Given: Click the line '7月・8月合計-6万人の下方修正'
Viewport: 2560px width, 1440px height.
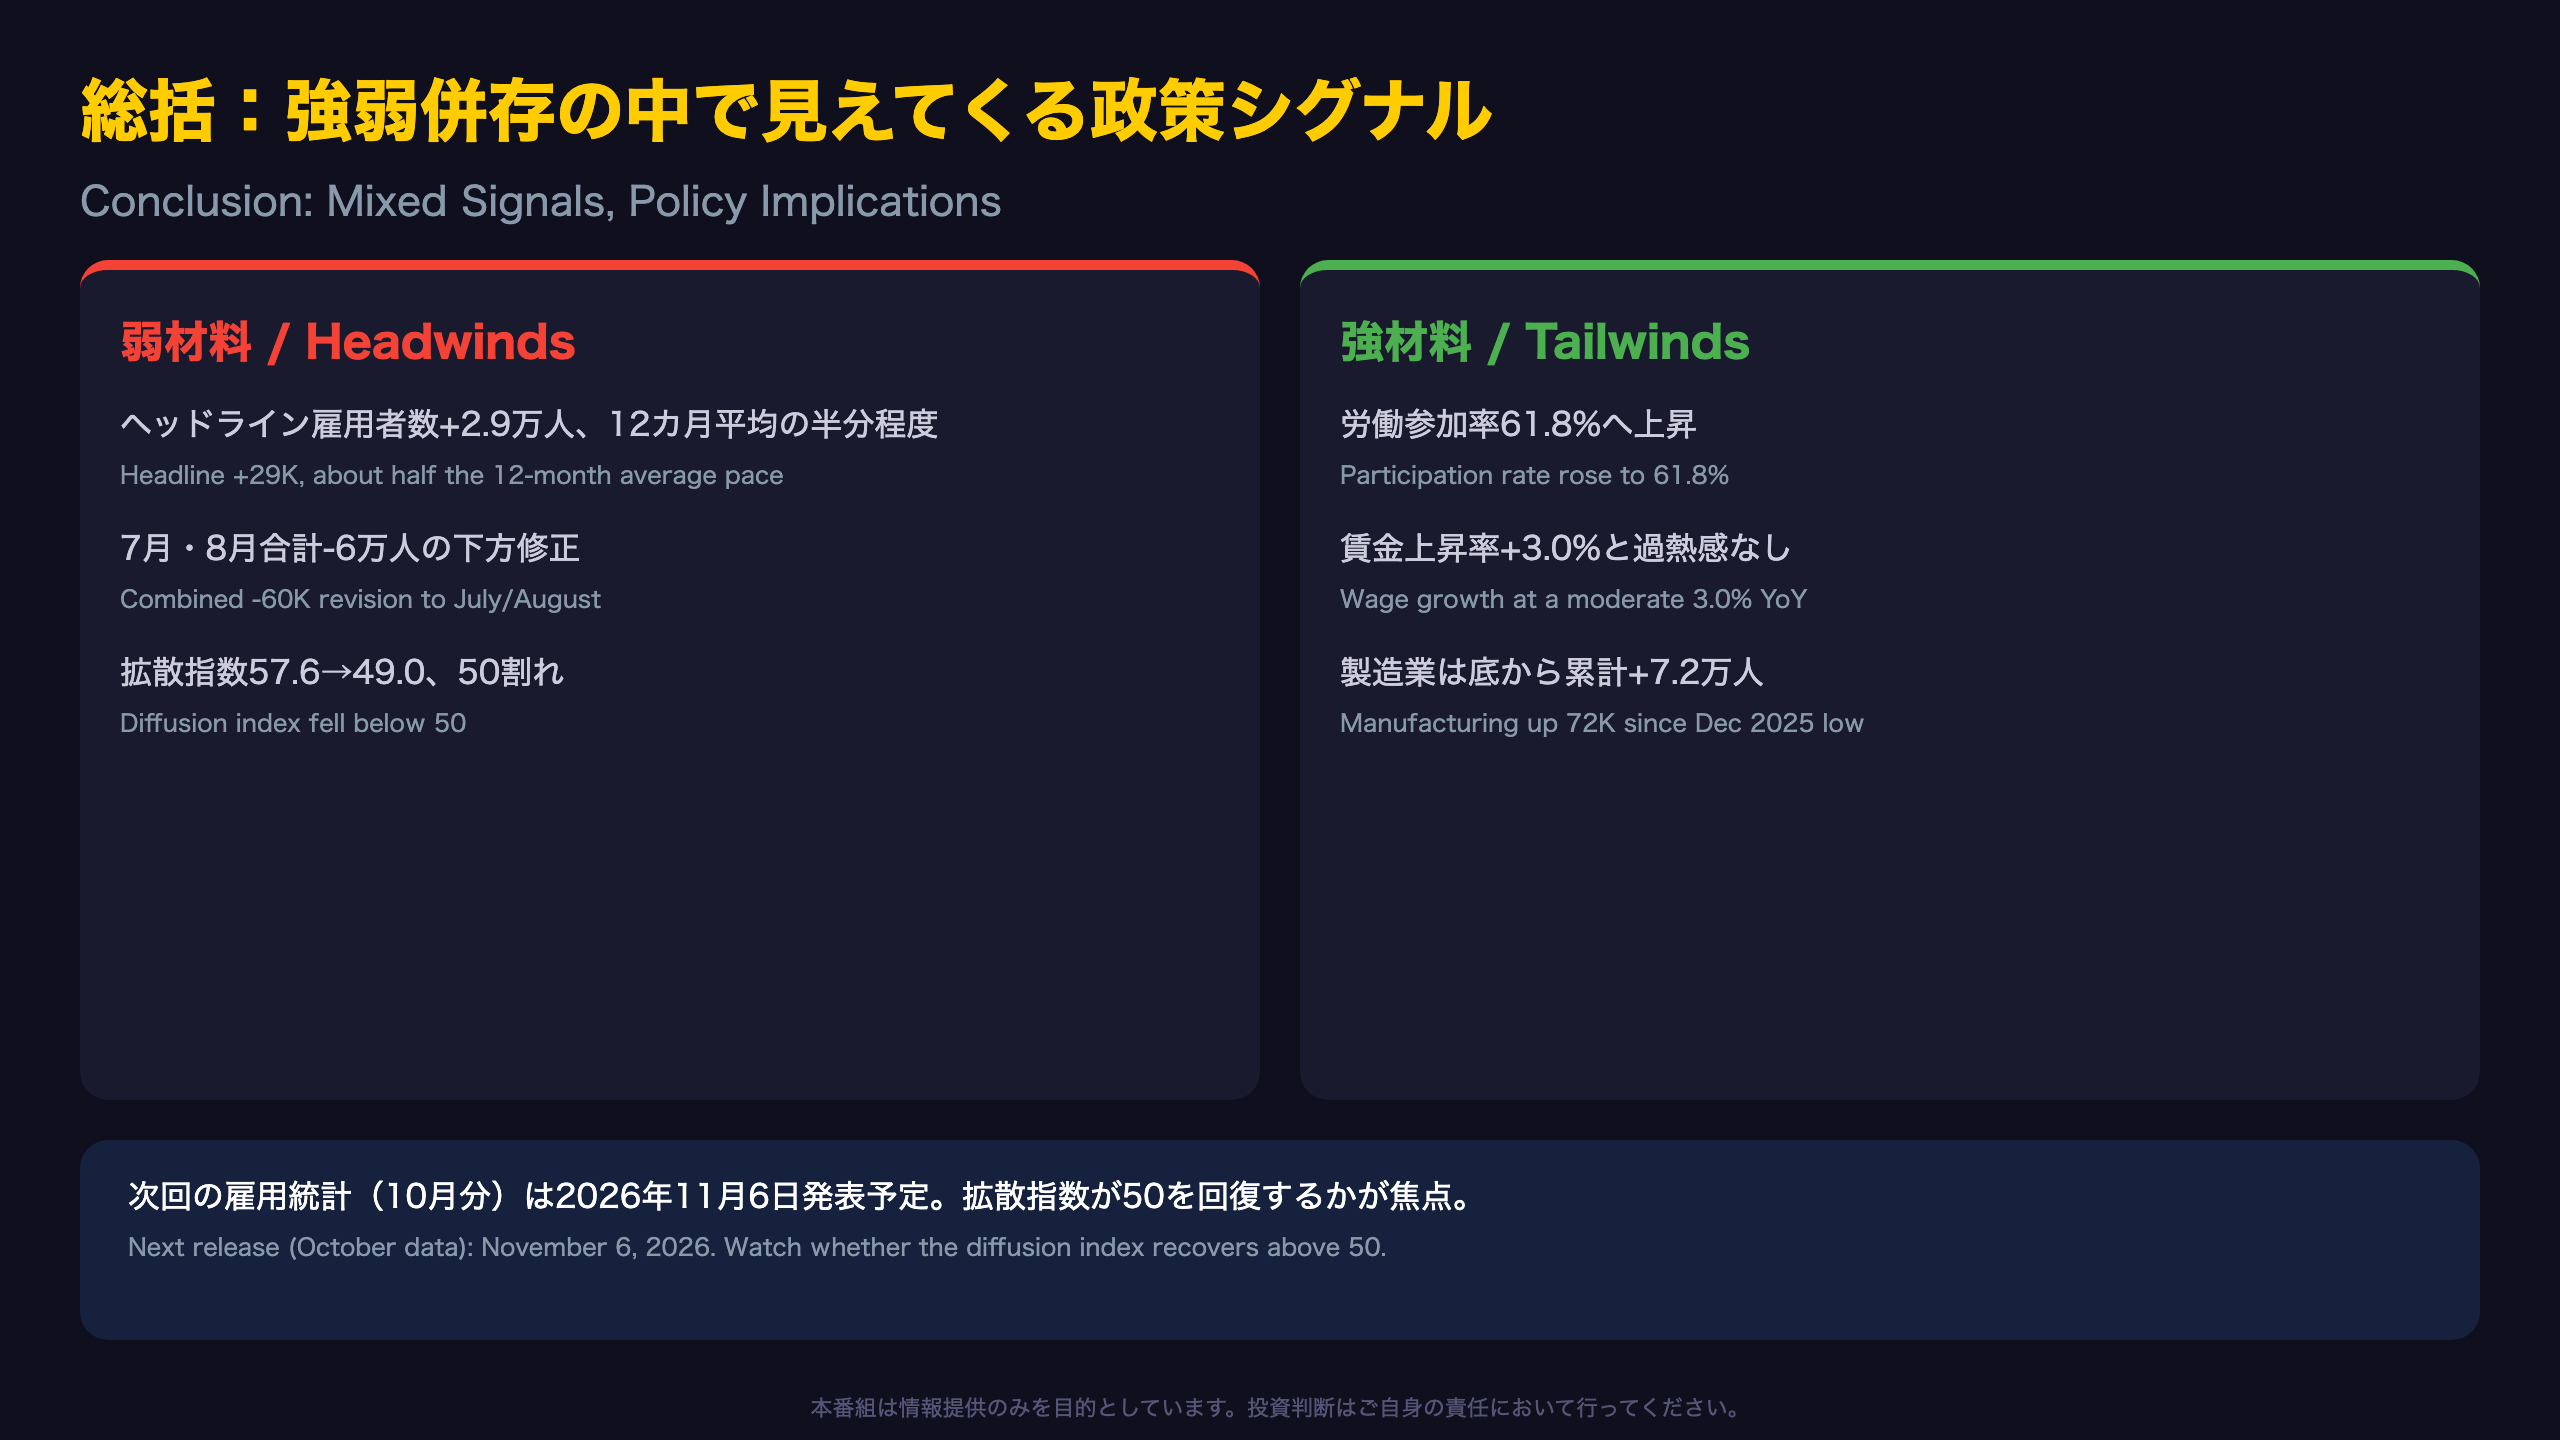Looking at the screenshot, I should pyautogui.click(x=350, y=548).
